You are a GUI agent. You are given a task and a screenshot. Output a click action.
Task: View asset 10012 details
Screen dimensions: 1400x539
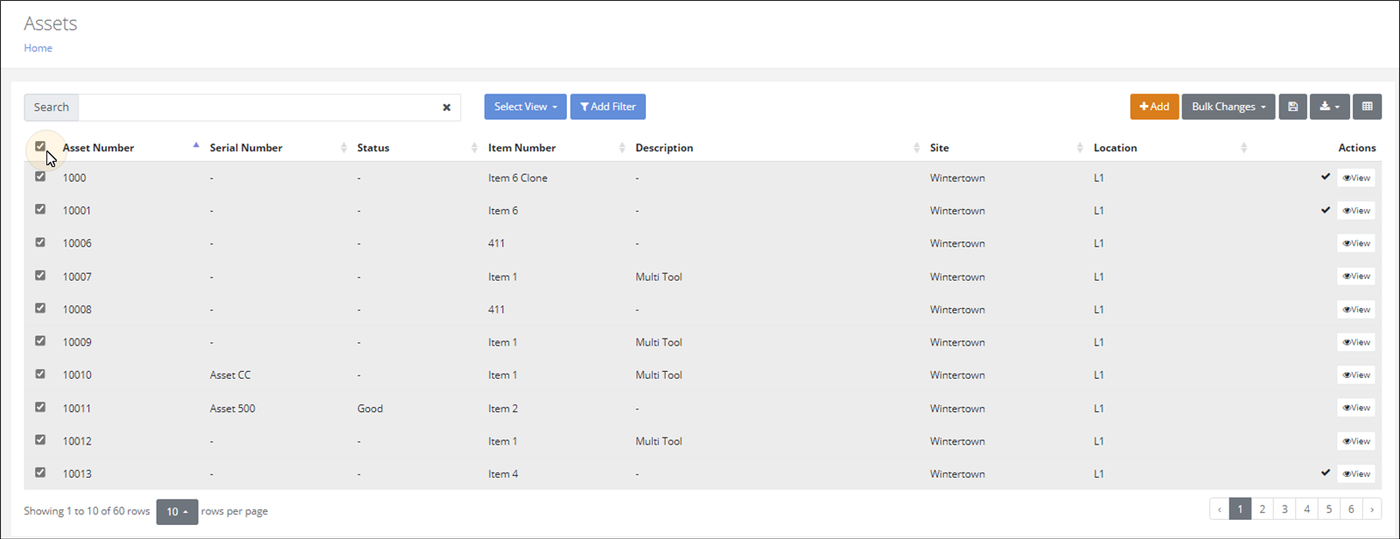(1356, 441)
